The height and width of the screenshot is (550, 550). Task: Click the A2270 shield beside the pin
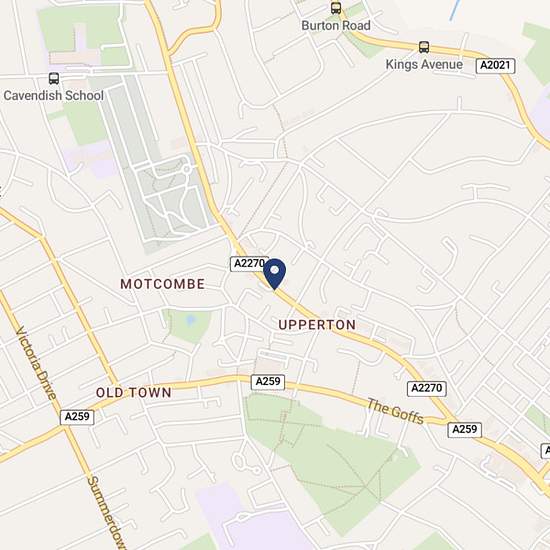coord(249,264)
